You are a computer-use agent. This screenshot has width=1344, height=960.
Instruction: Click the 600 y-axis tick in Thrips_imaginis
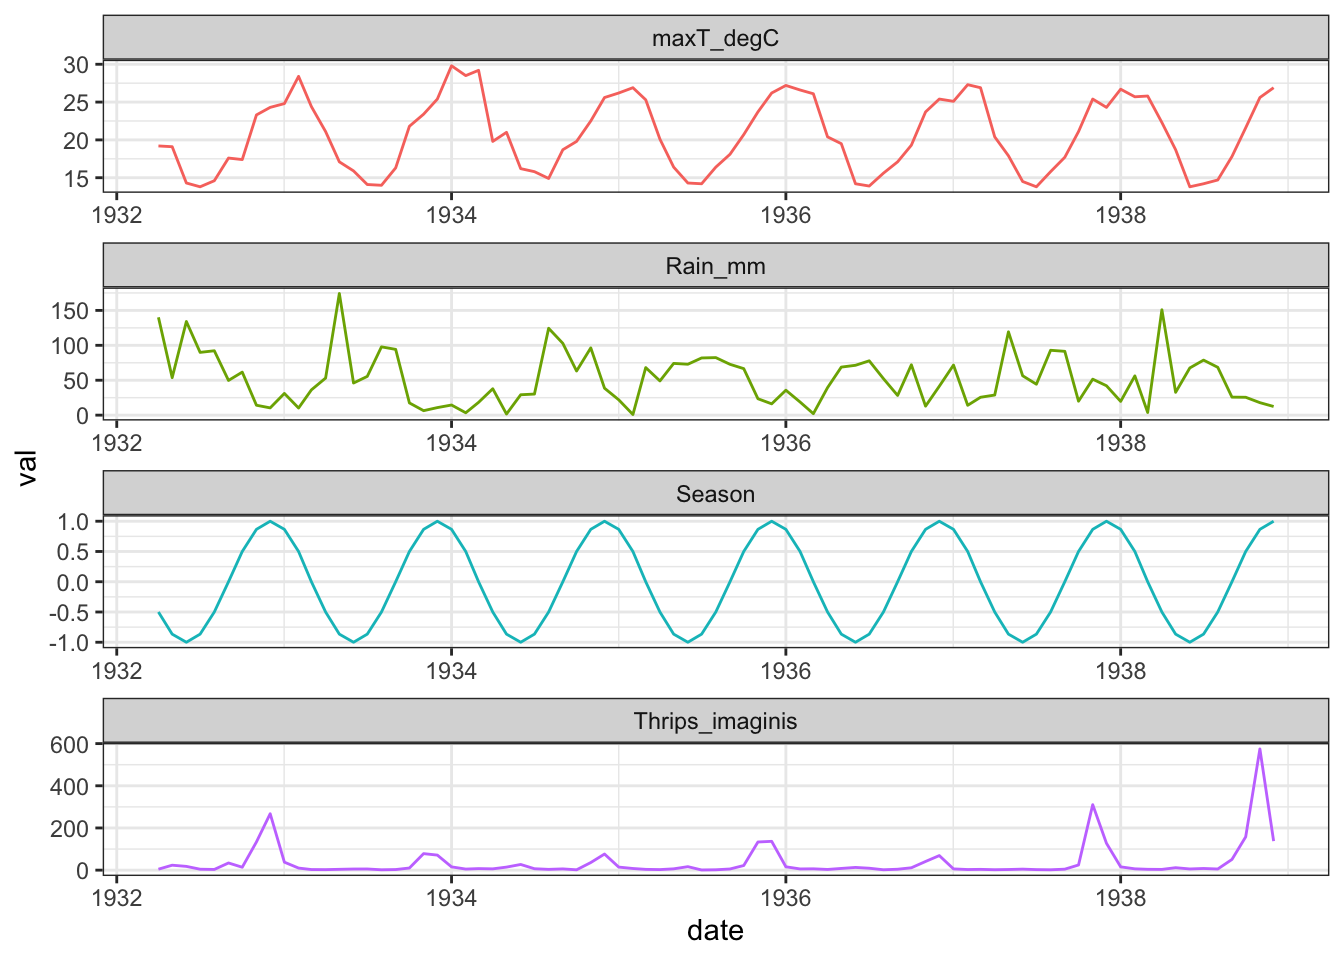tap(71, 745)
